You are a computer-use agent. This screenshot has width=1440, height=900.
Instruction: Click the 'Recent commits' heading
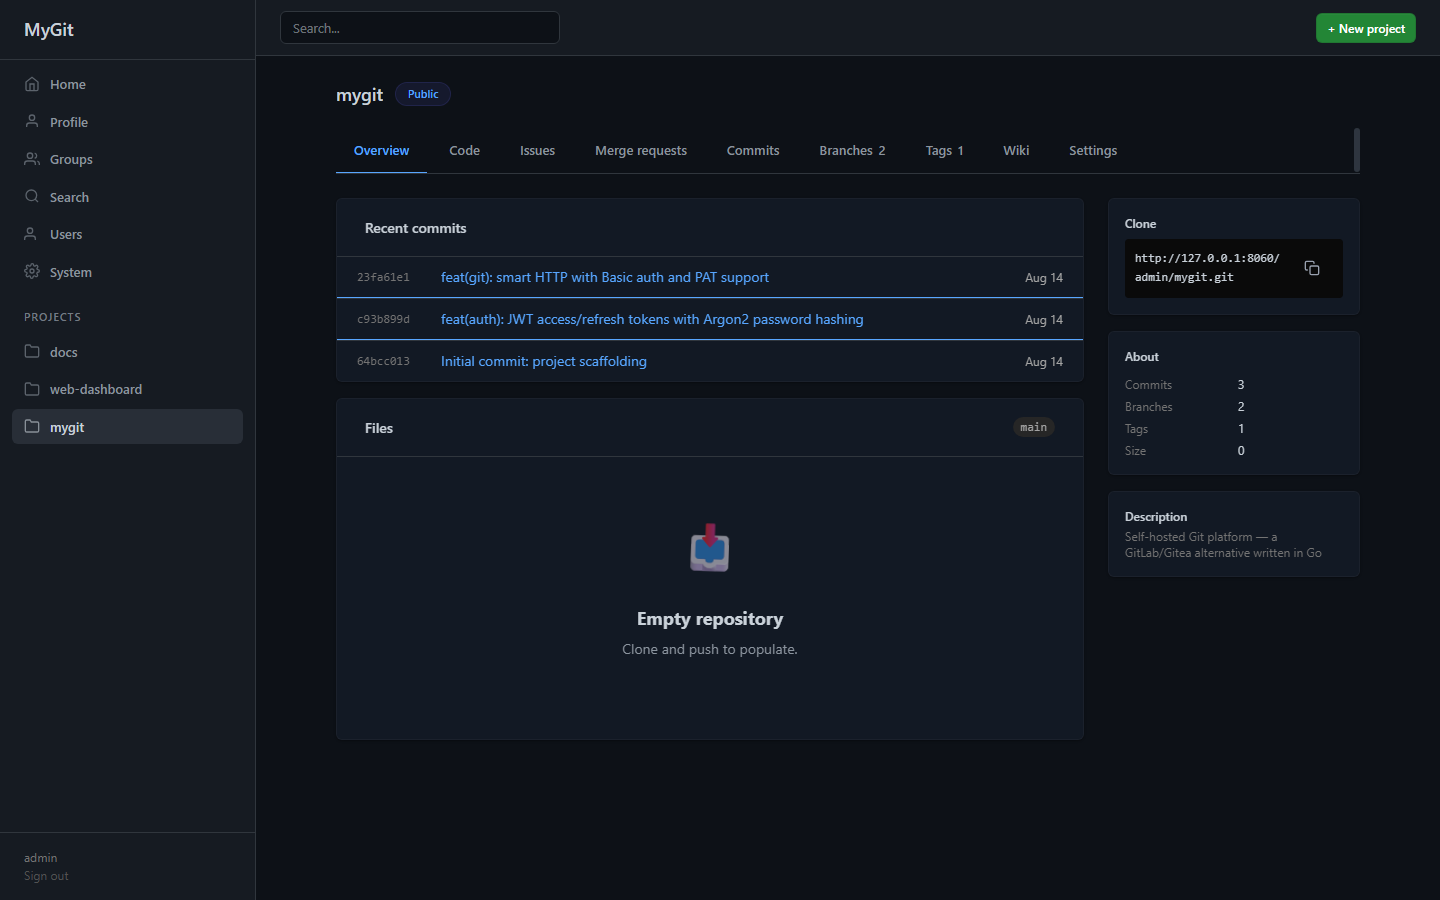[x=416, y=228]
